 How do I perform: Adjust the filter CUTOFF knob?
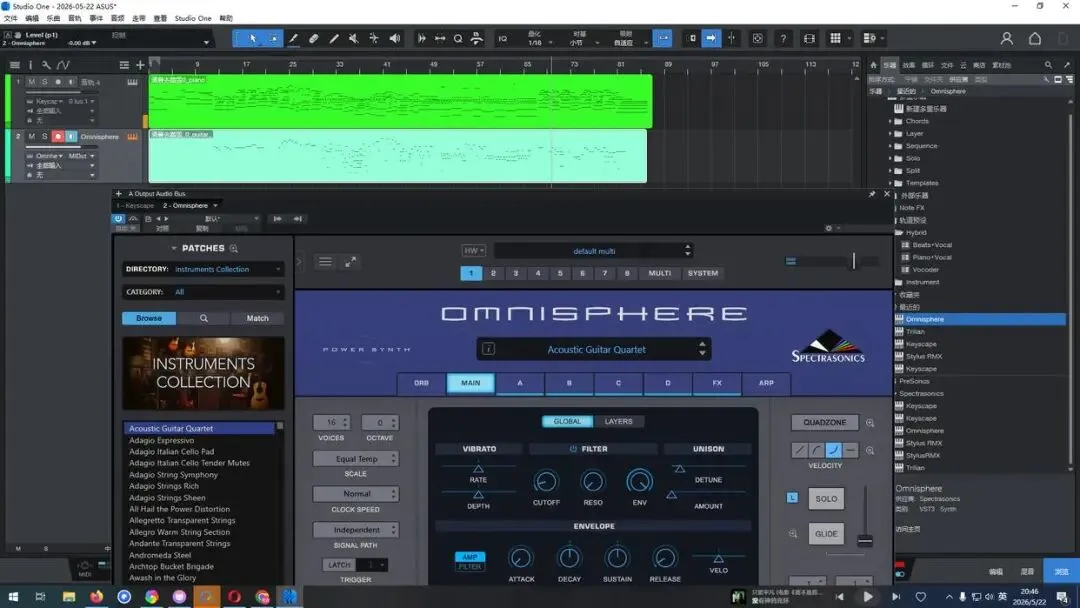[546, 481]
